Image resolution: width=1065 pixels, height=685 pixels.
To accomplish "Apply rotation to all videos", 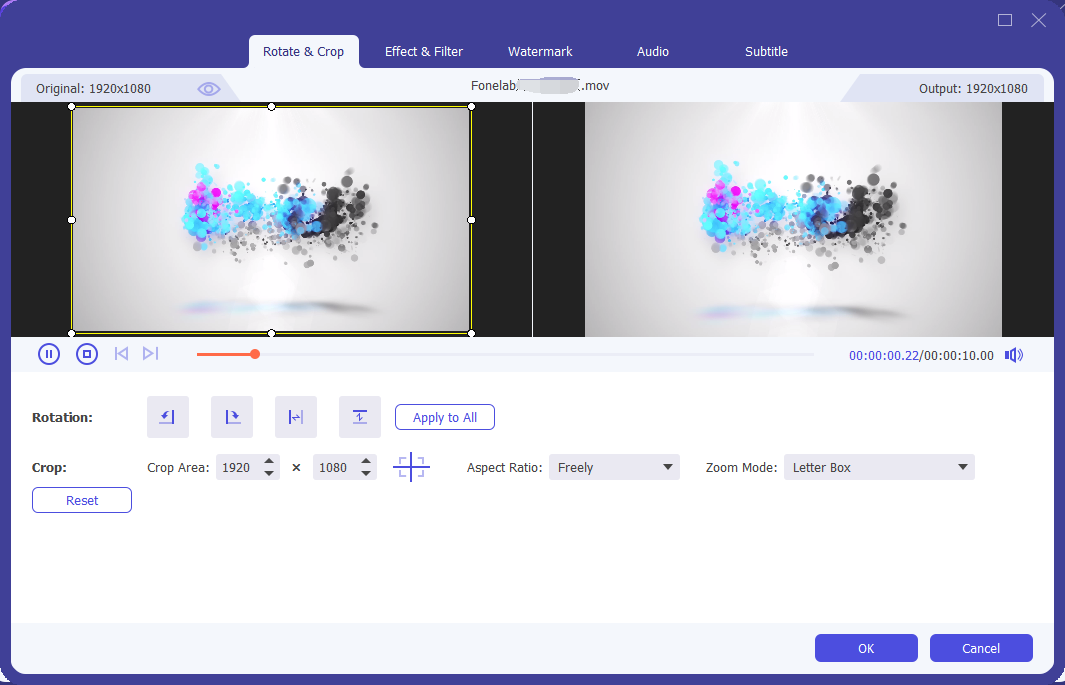I will [444, 417].
